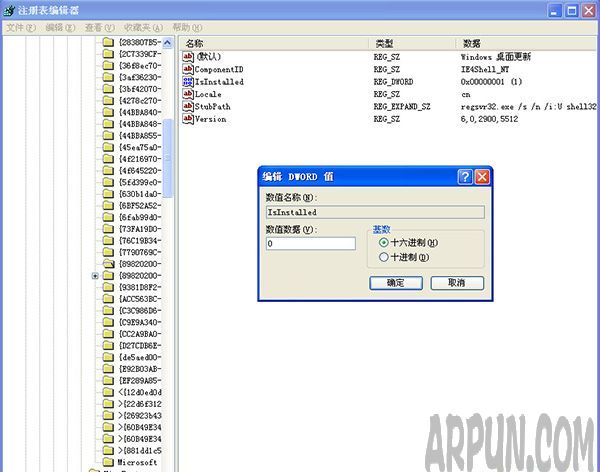Select the {4f645220- tree key
Image resolution: width=600 pixels, height=472 pixels.
click(x=140, y=170)
